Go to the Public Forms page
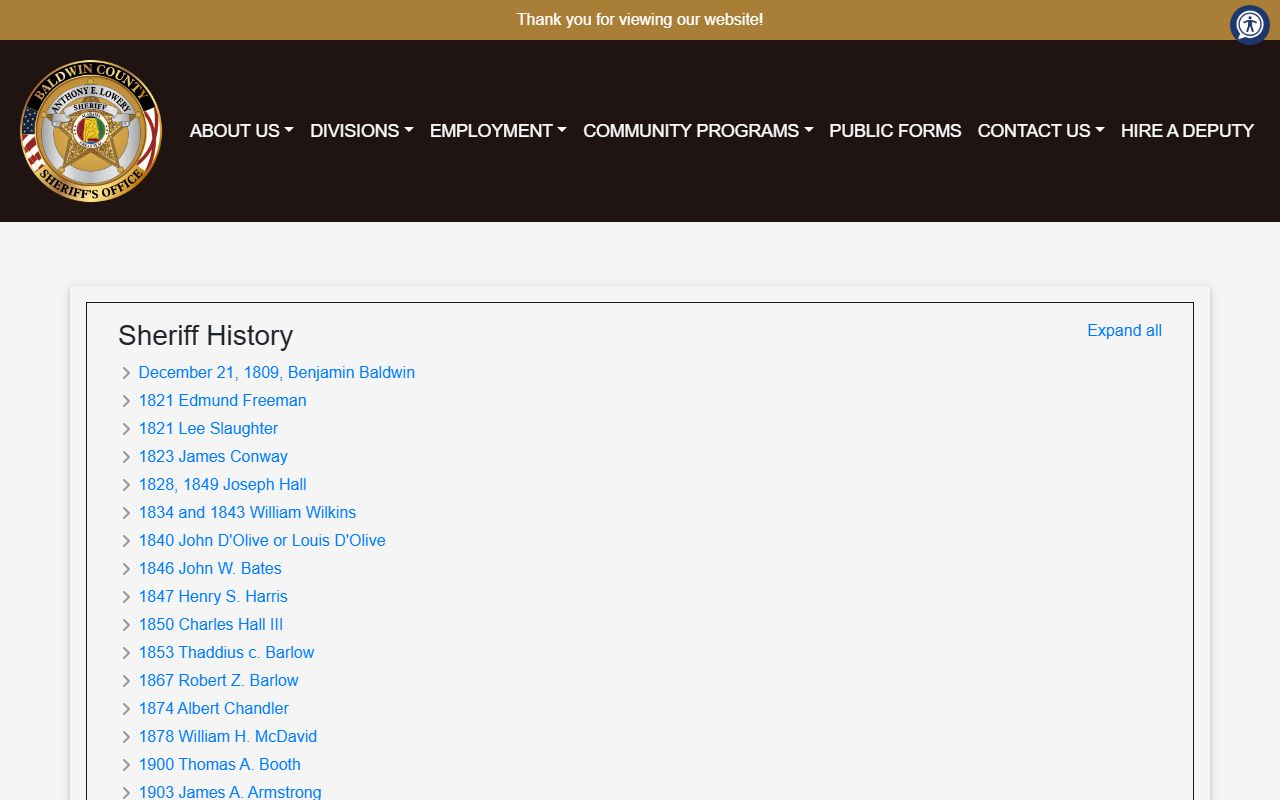The width and height of the screenshot is (1280, 800). [895, 131]
